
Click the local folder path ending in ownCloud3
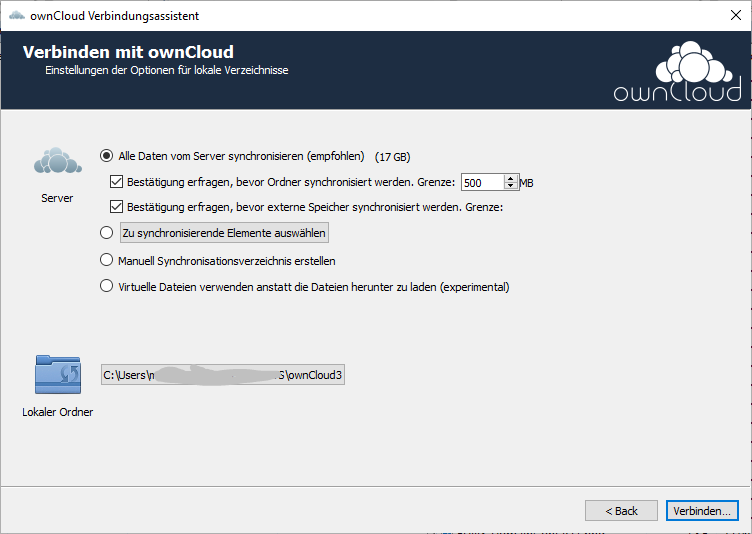pyautogui.click(x=222, y=376)
